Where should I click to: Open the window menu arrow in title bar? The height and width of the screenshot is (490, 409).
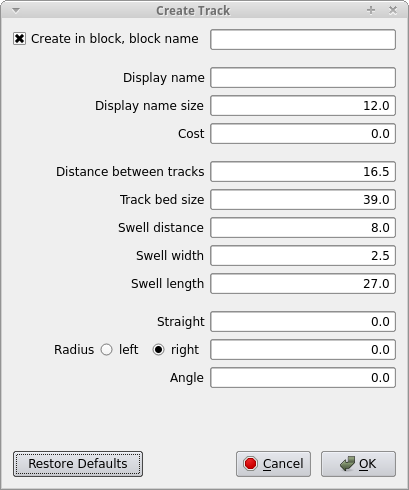[16, 11]
